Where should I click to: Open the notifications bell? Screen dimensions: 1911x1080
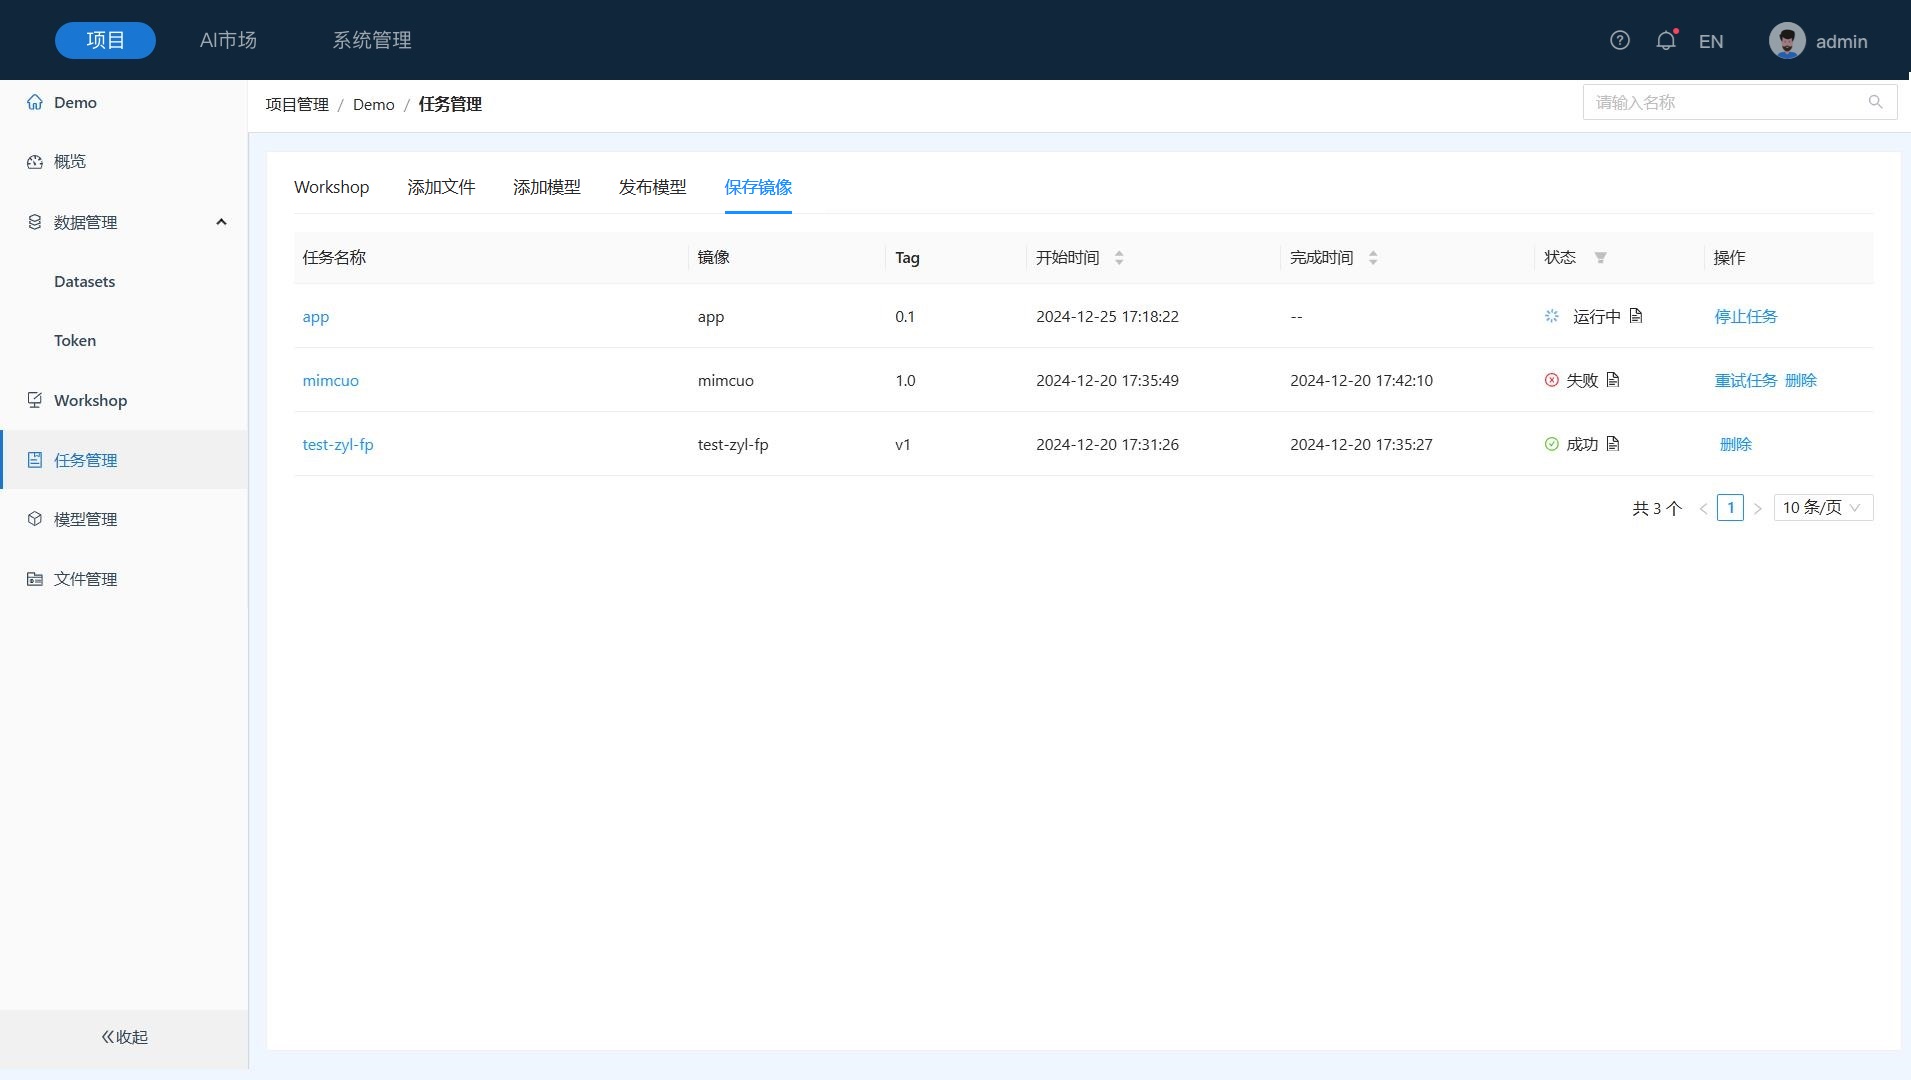1665,41
